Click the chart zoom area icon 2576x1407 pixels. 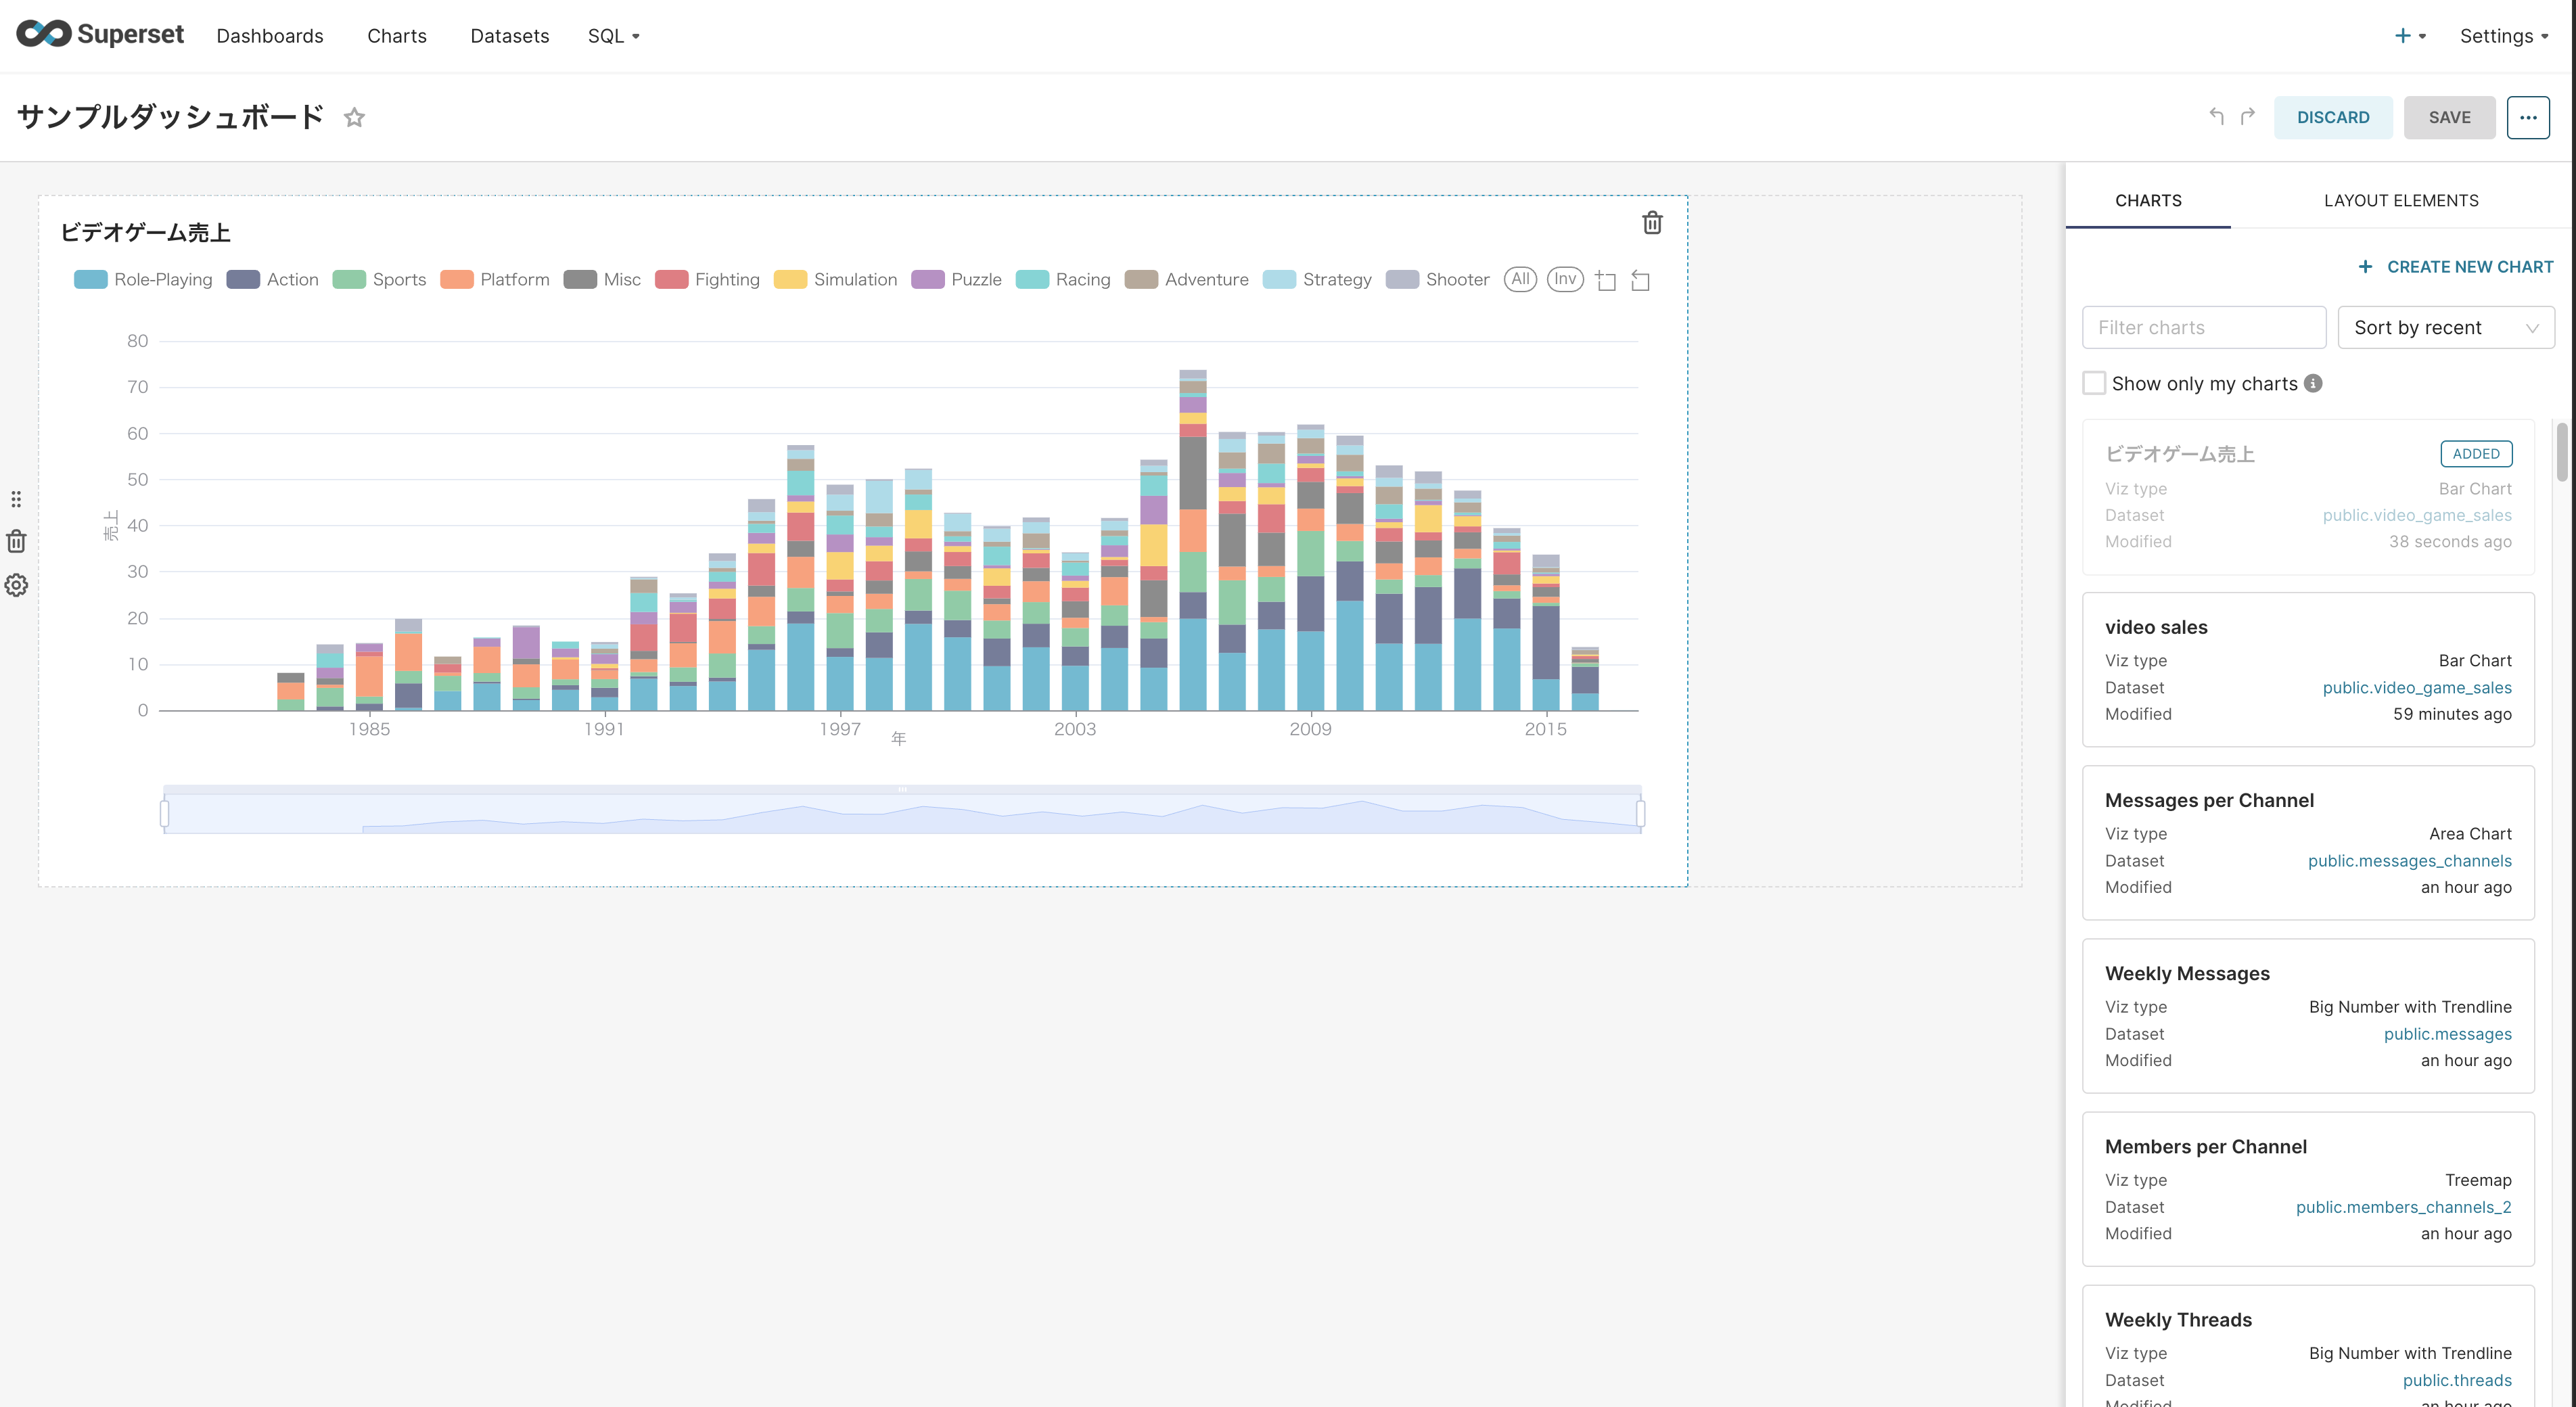1606,280
